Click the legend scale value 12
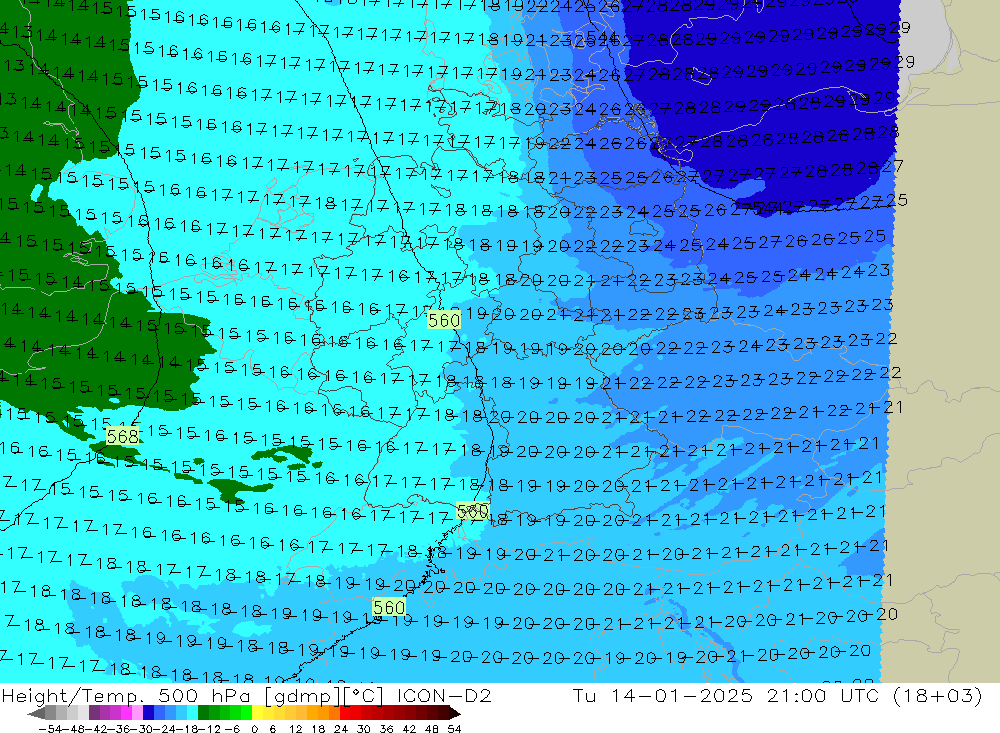Screen dimensions: 1000x733 coord(295,729)
